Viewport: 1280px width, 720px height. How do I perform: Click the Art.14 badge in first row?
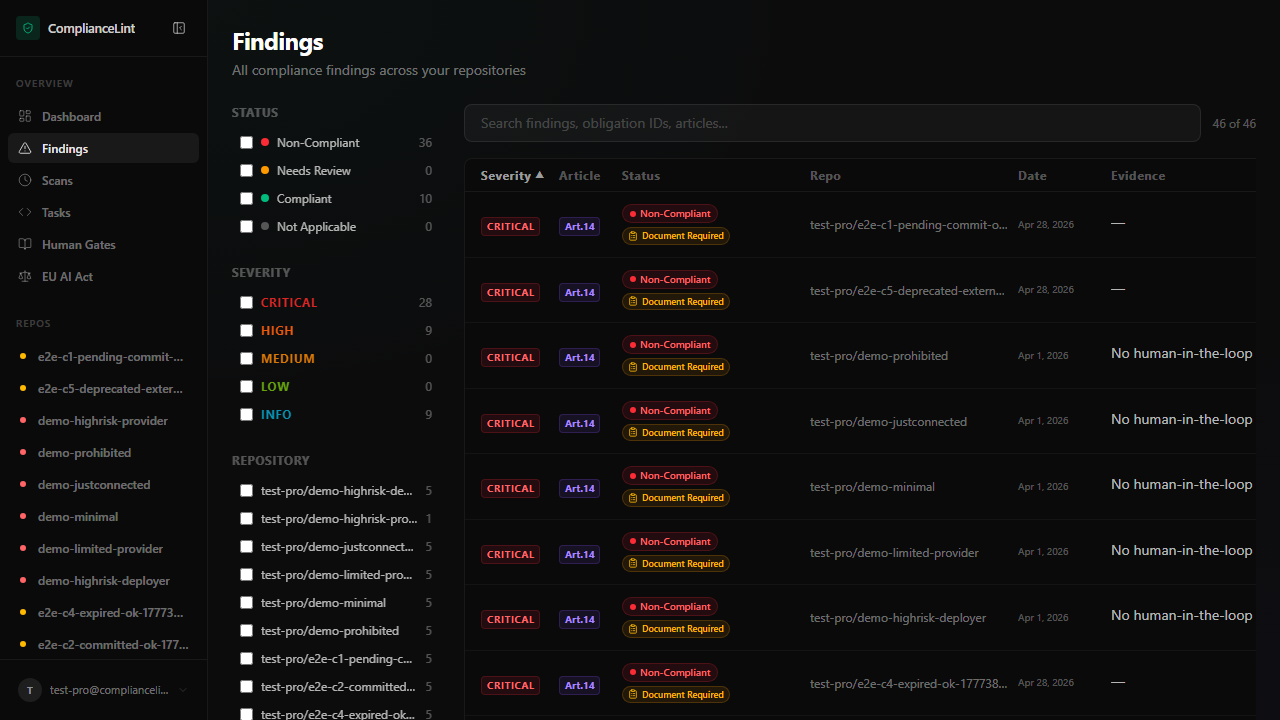(579, 227)
